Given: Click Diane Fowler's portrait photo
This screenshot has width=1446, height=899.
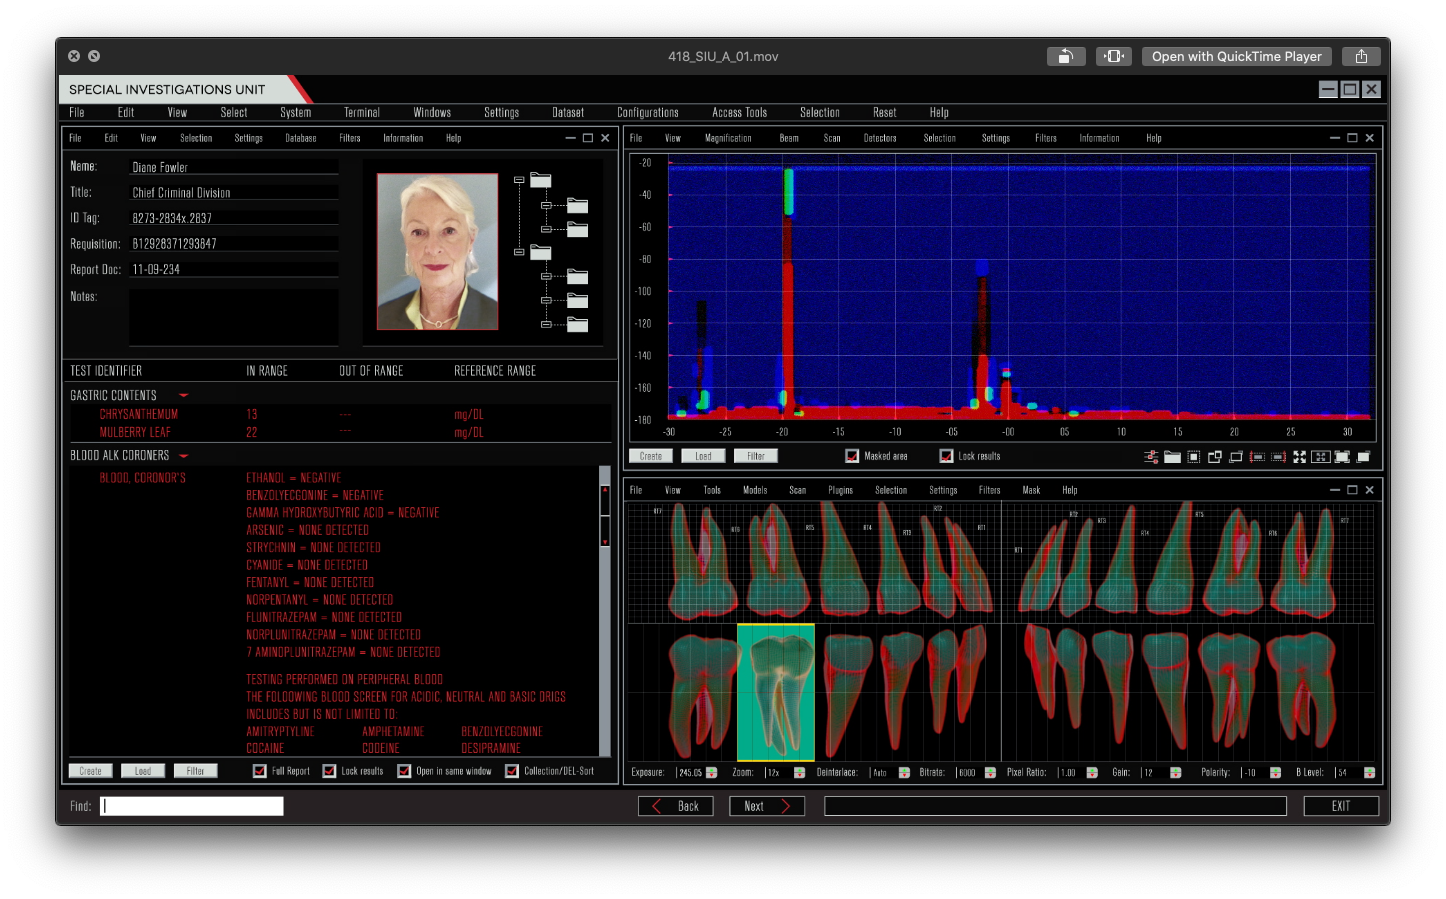Looking at the screenshot, I should click(437, 252).
